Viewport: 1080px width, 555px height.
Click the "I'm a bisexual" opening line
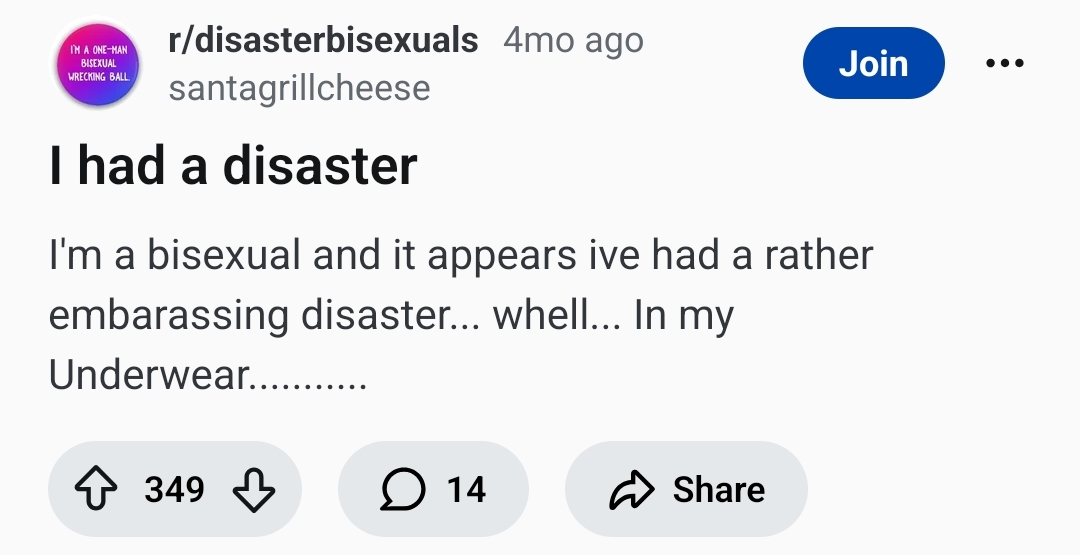coord(175,255)
